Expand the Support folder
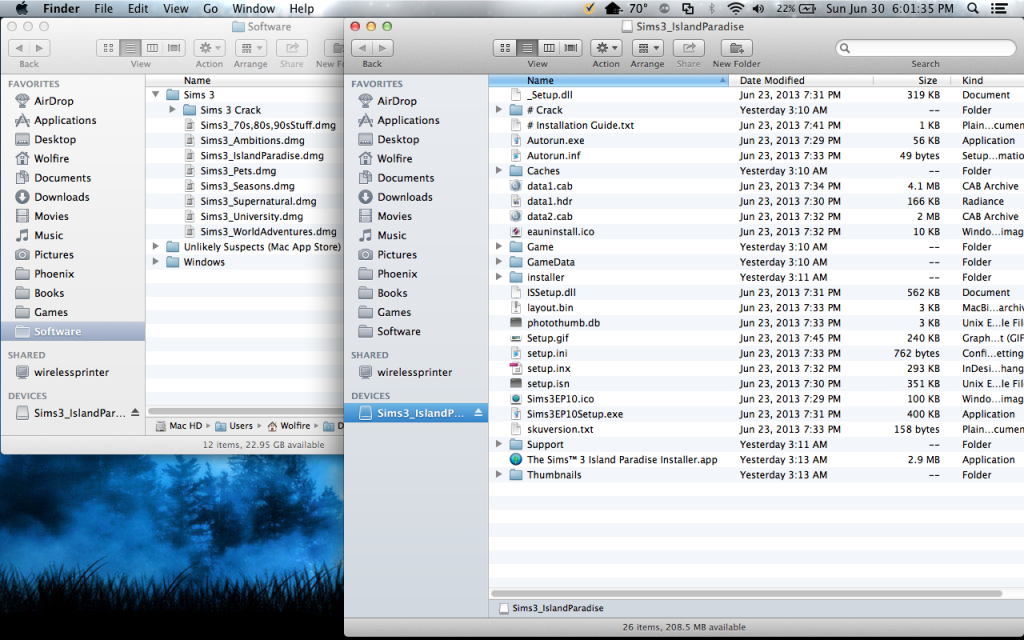 coord(499,444)
